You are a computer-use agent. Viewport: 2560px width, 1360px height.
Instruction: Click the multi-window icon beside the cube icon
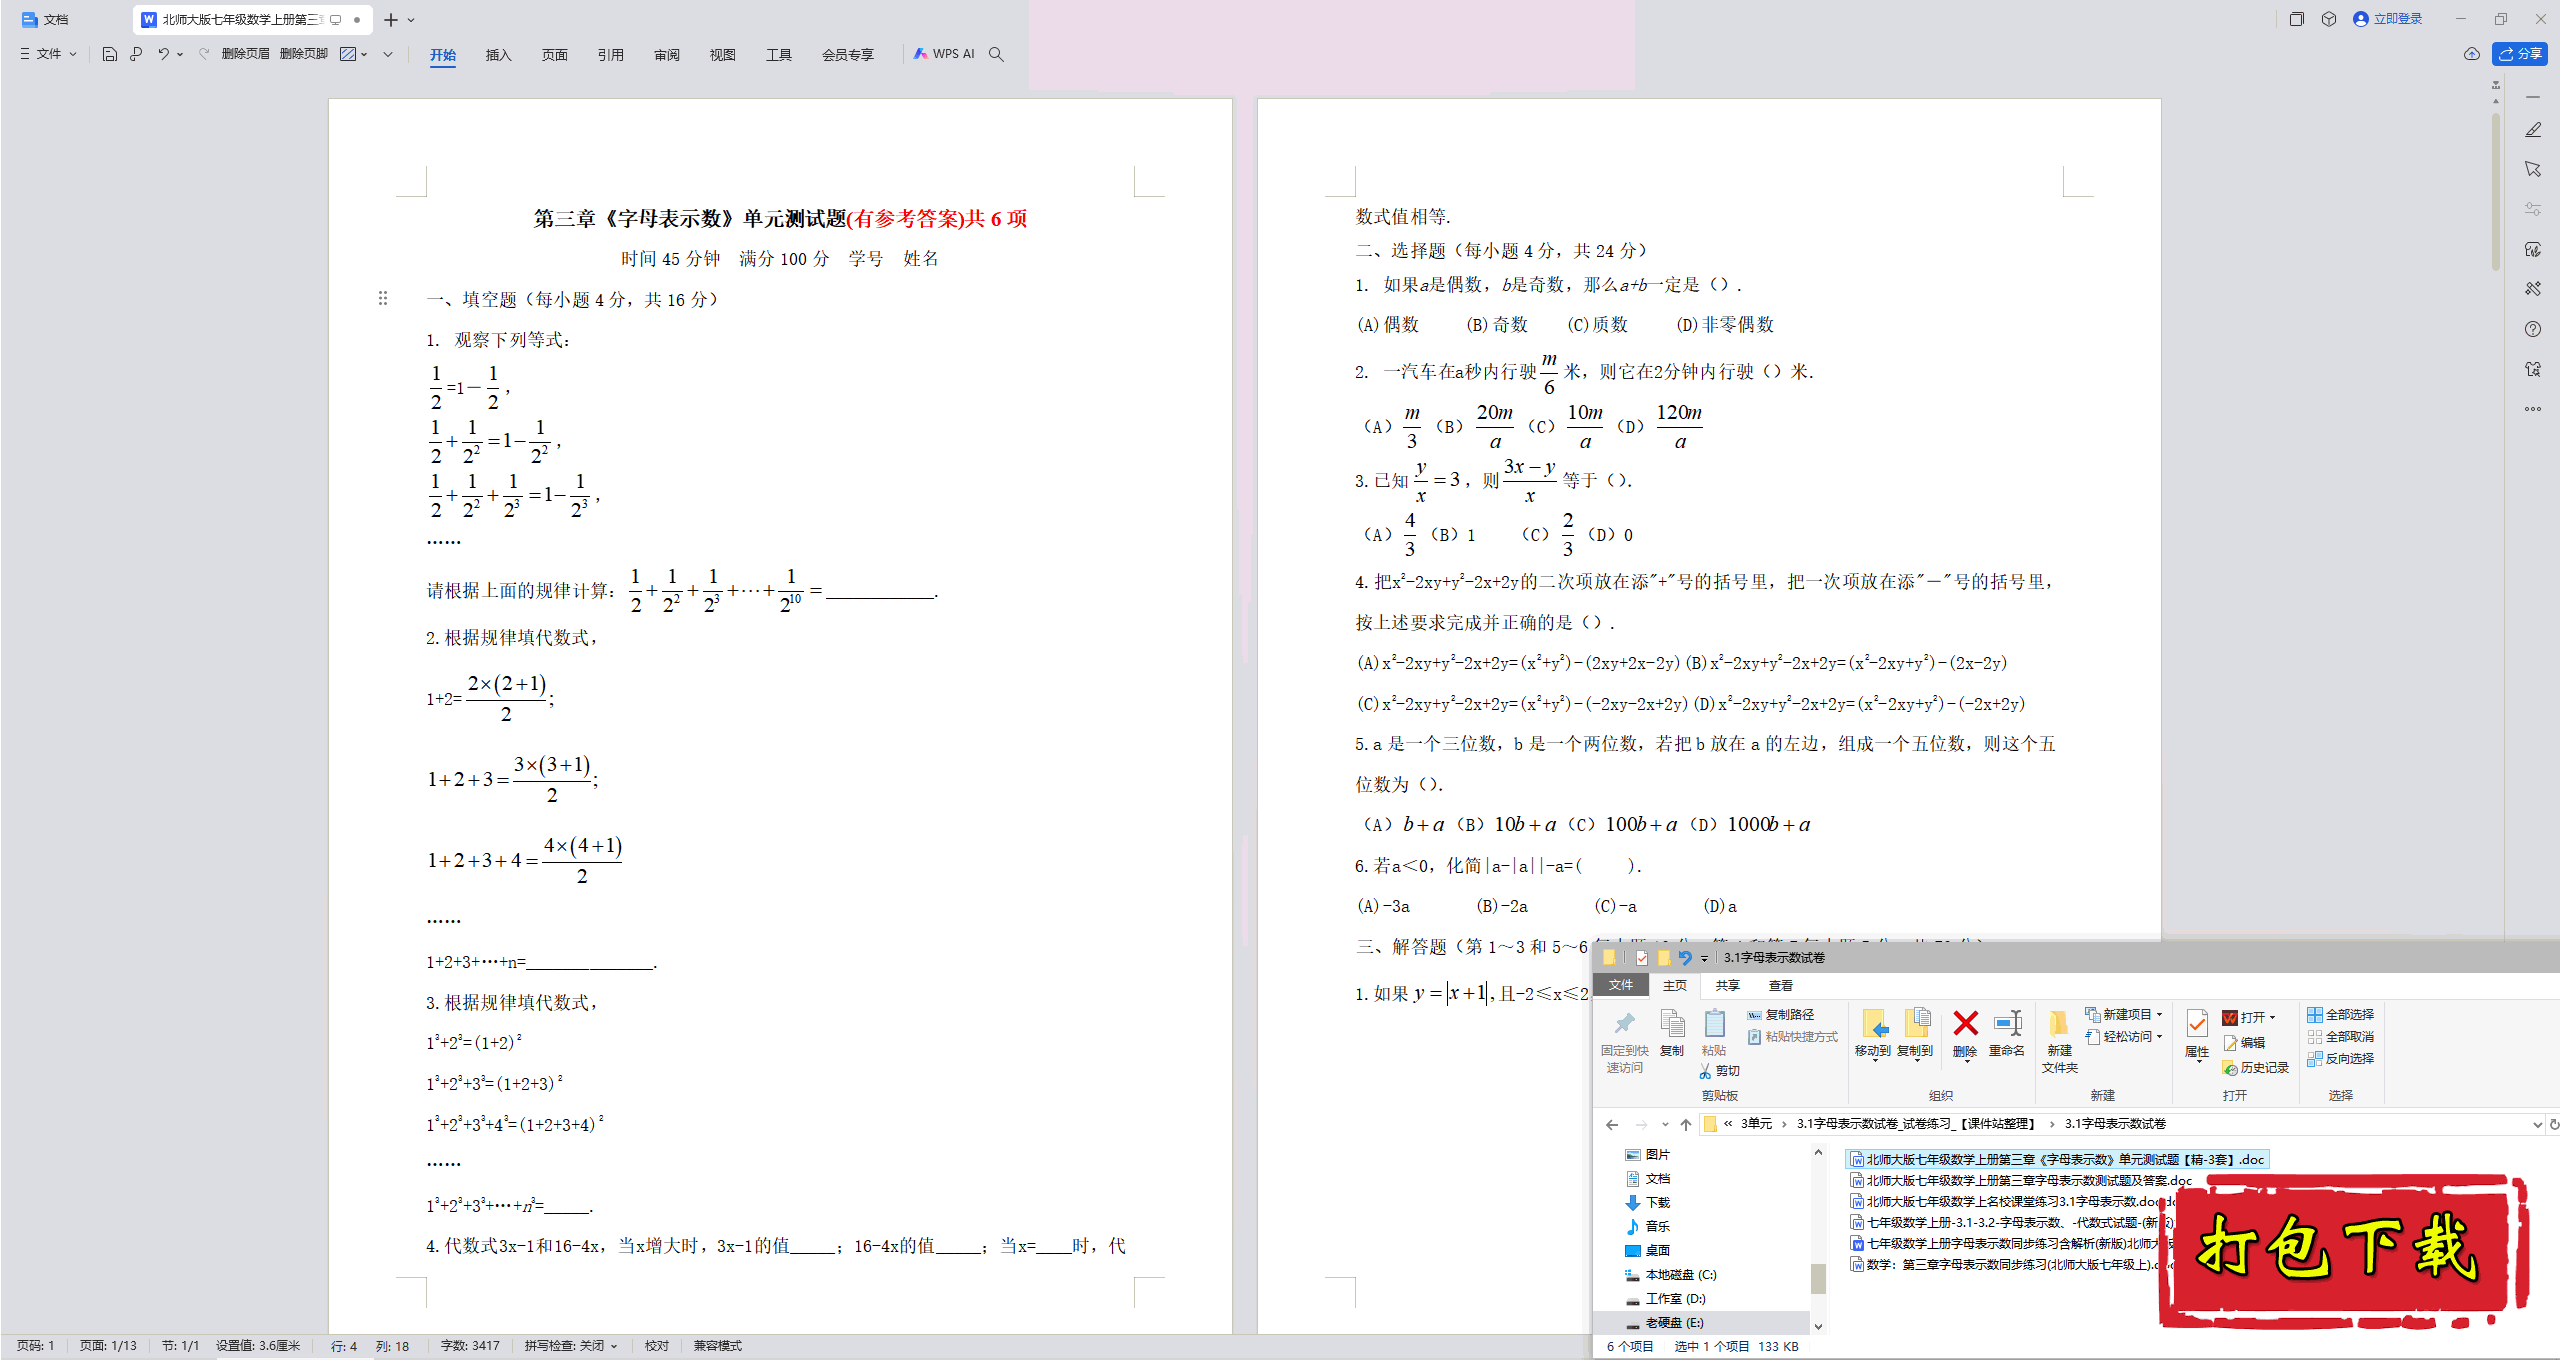point(2297,19)
